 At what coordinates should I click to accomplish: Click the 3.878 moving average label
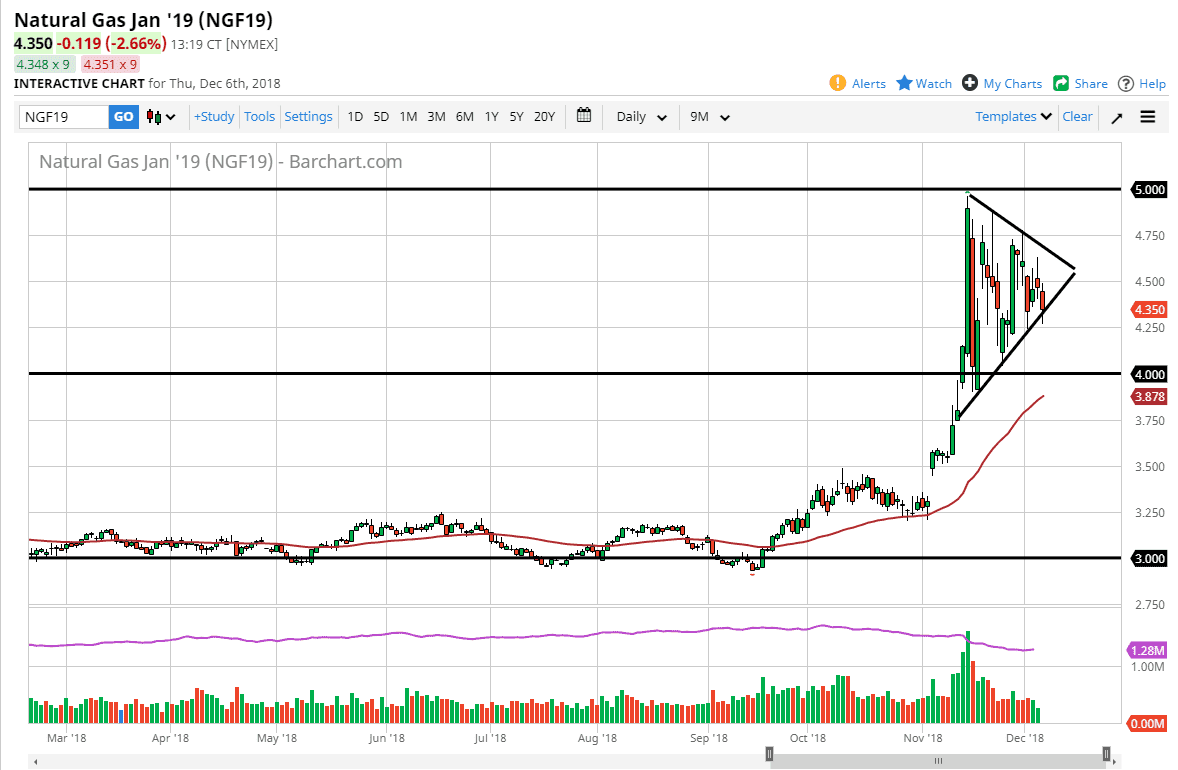click(x=1149, y=397)
